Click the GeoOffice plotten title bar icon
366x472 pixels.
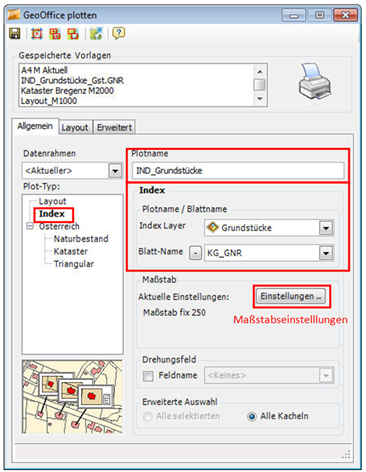[14, 15]
